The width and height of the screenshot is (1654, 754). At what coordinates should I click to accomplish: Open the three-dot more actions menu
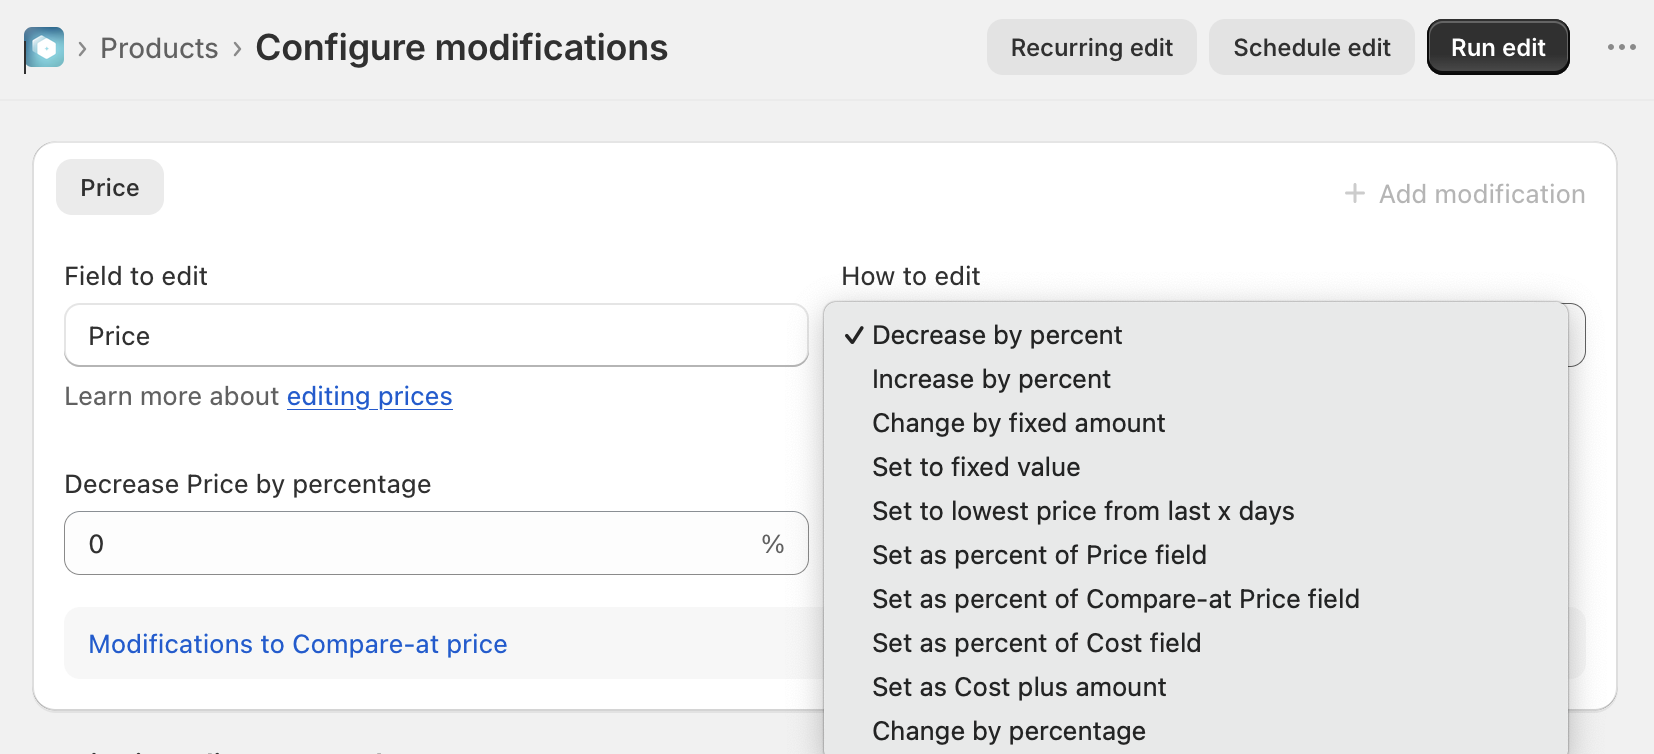coord(1621,47)
